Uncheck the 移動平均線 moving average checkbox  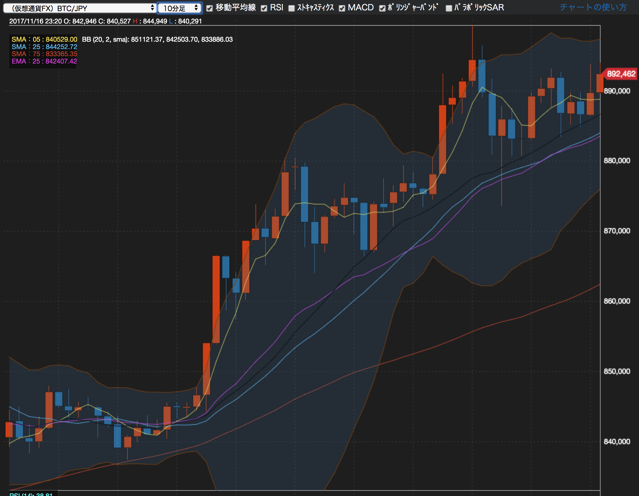click(209, 8)
